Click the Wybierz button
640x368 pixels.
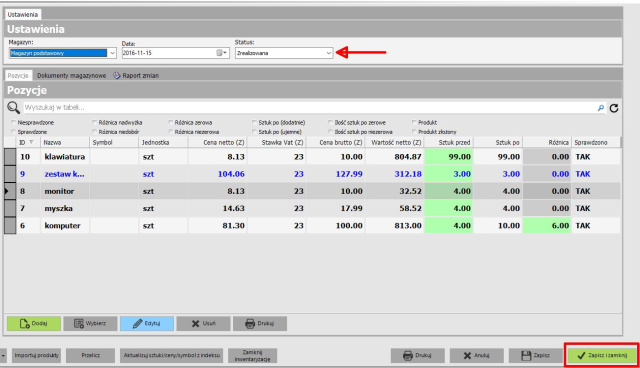point(90,324)
